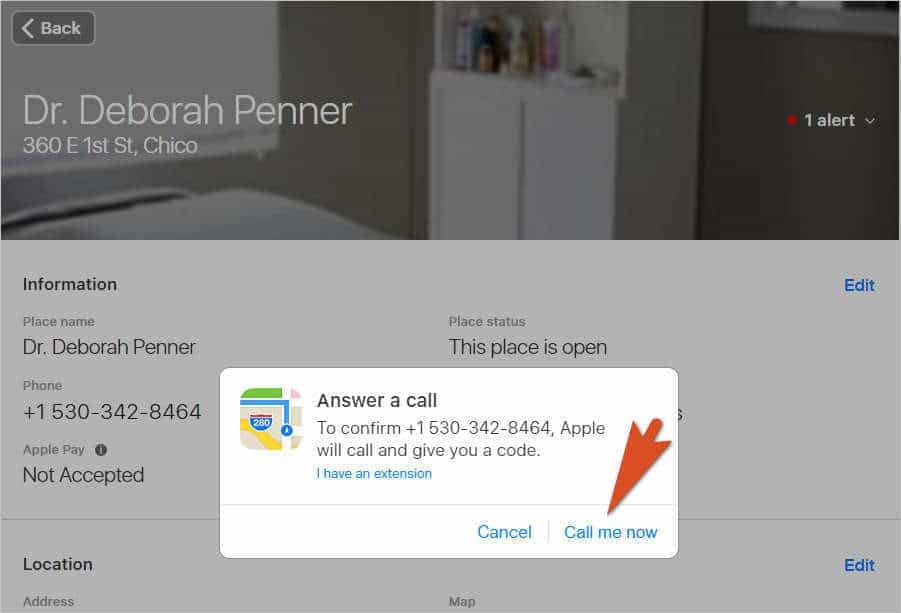Go Back to previous page
901x613 pixels.
[x=53, y=28]
